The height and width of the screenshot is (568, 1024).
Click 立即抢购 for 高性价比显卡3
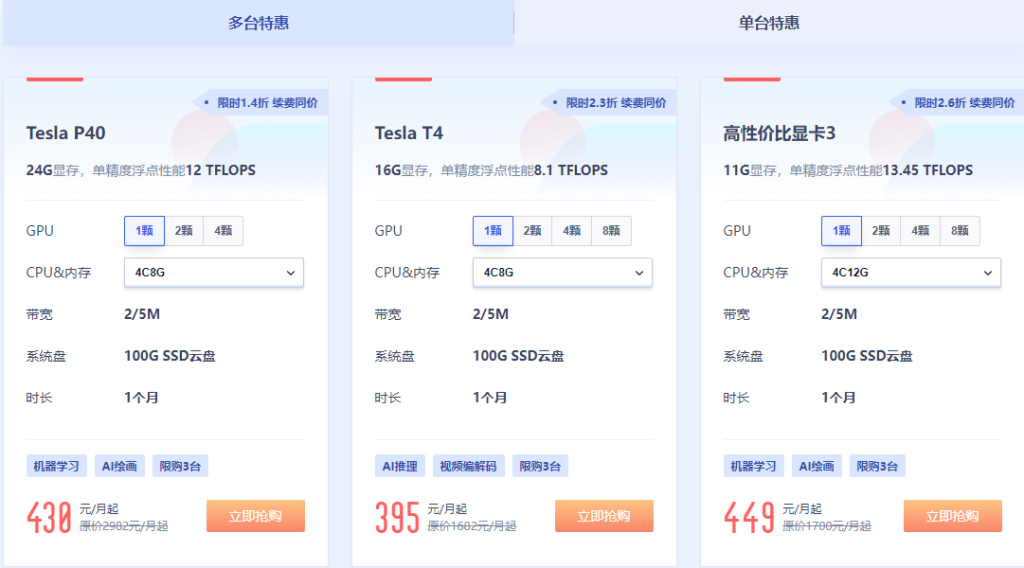click(952, 516)
